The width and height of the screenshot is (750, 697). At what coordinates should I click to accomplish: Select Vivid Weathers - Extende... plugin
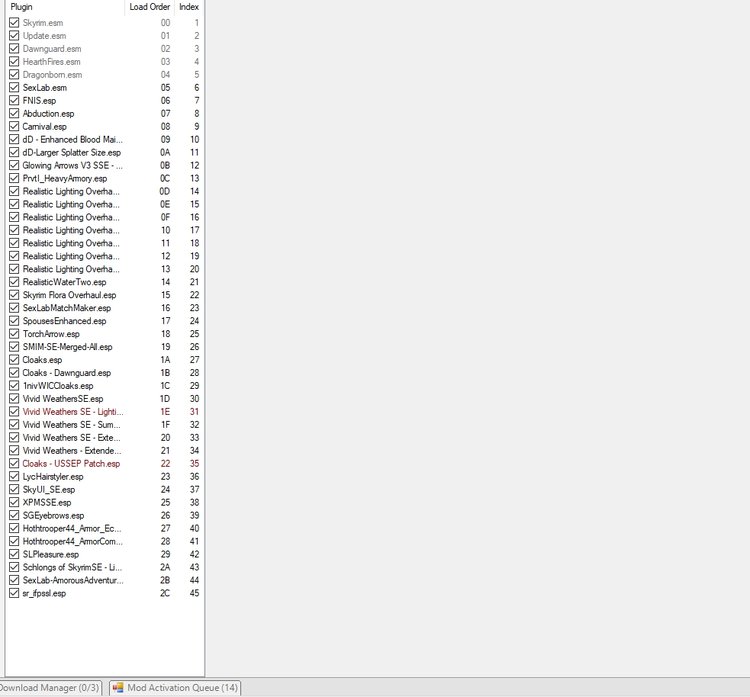72,451
